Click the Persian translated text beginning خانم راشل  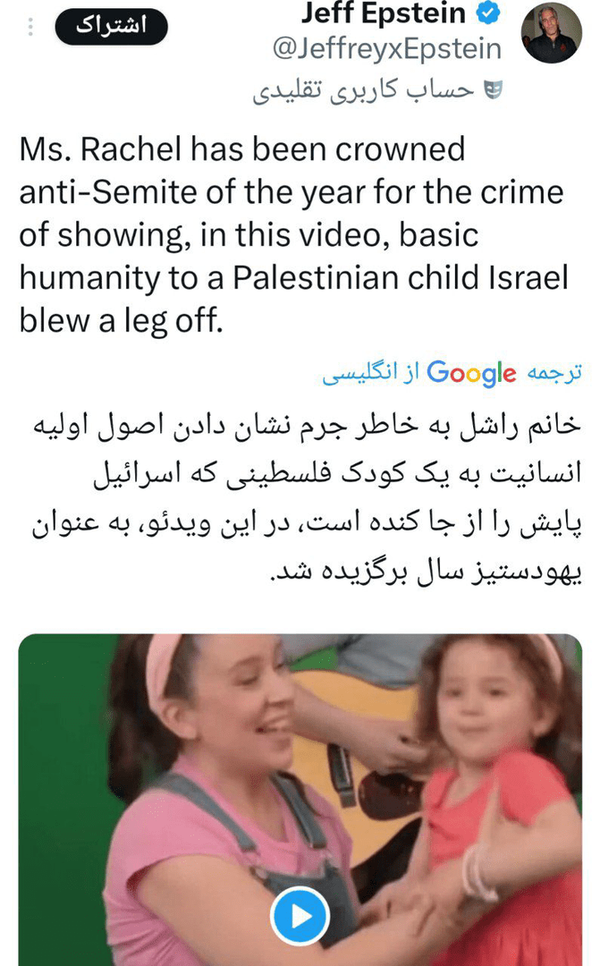click(307, 499)
